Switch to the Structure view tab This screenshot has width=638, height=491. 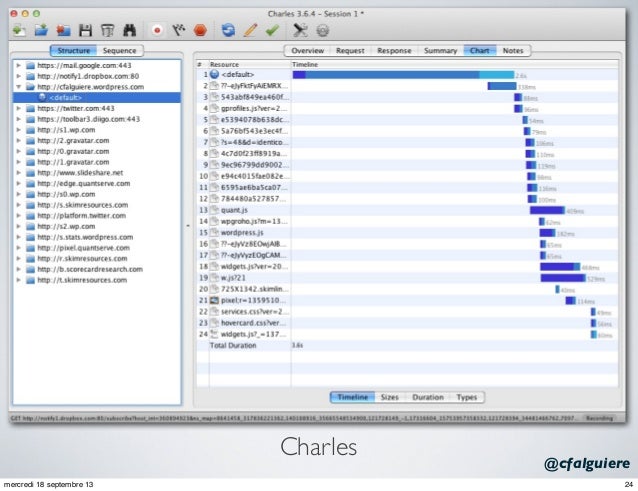[x=73, y=50]
